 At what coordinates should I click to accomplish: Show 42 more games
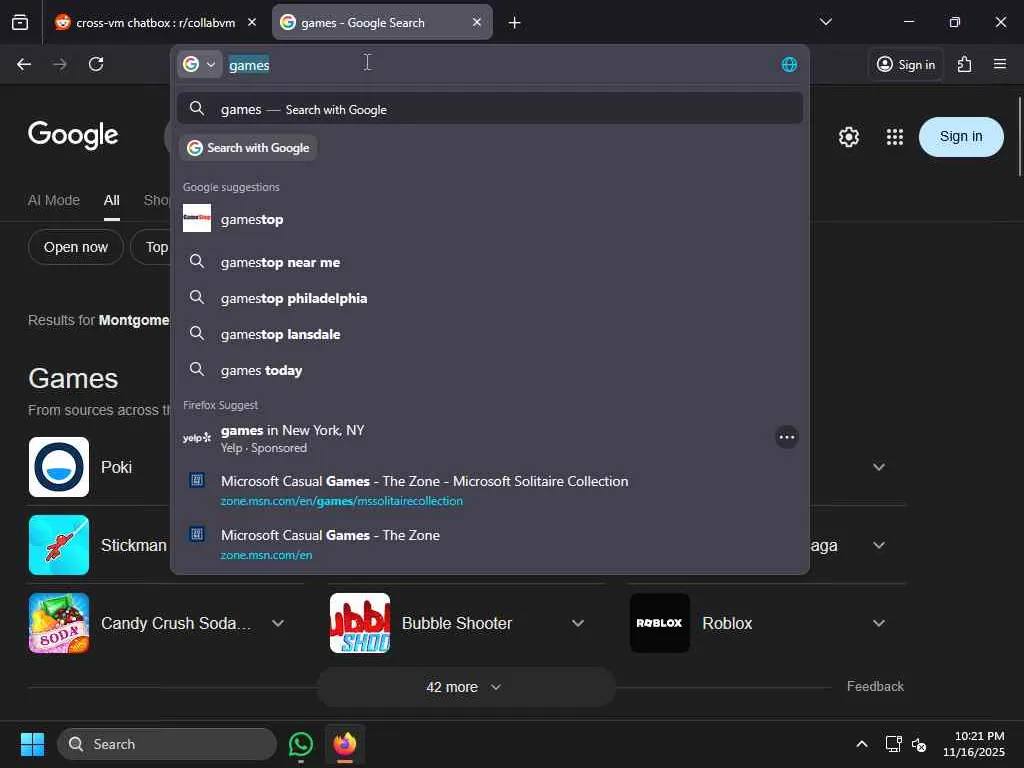(466, 687)
